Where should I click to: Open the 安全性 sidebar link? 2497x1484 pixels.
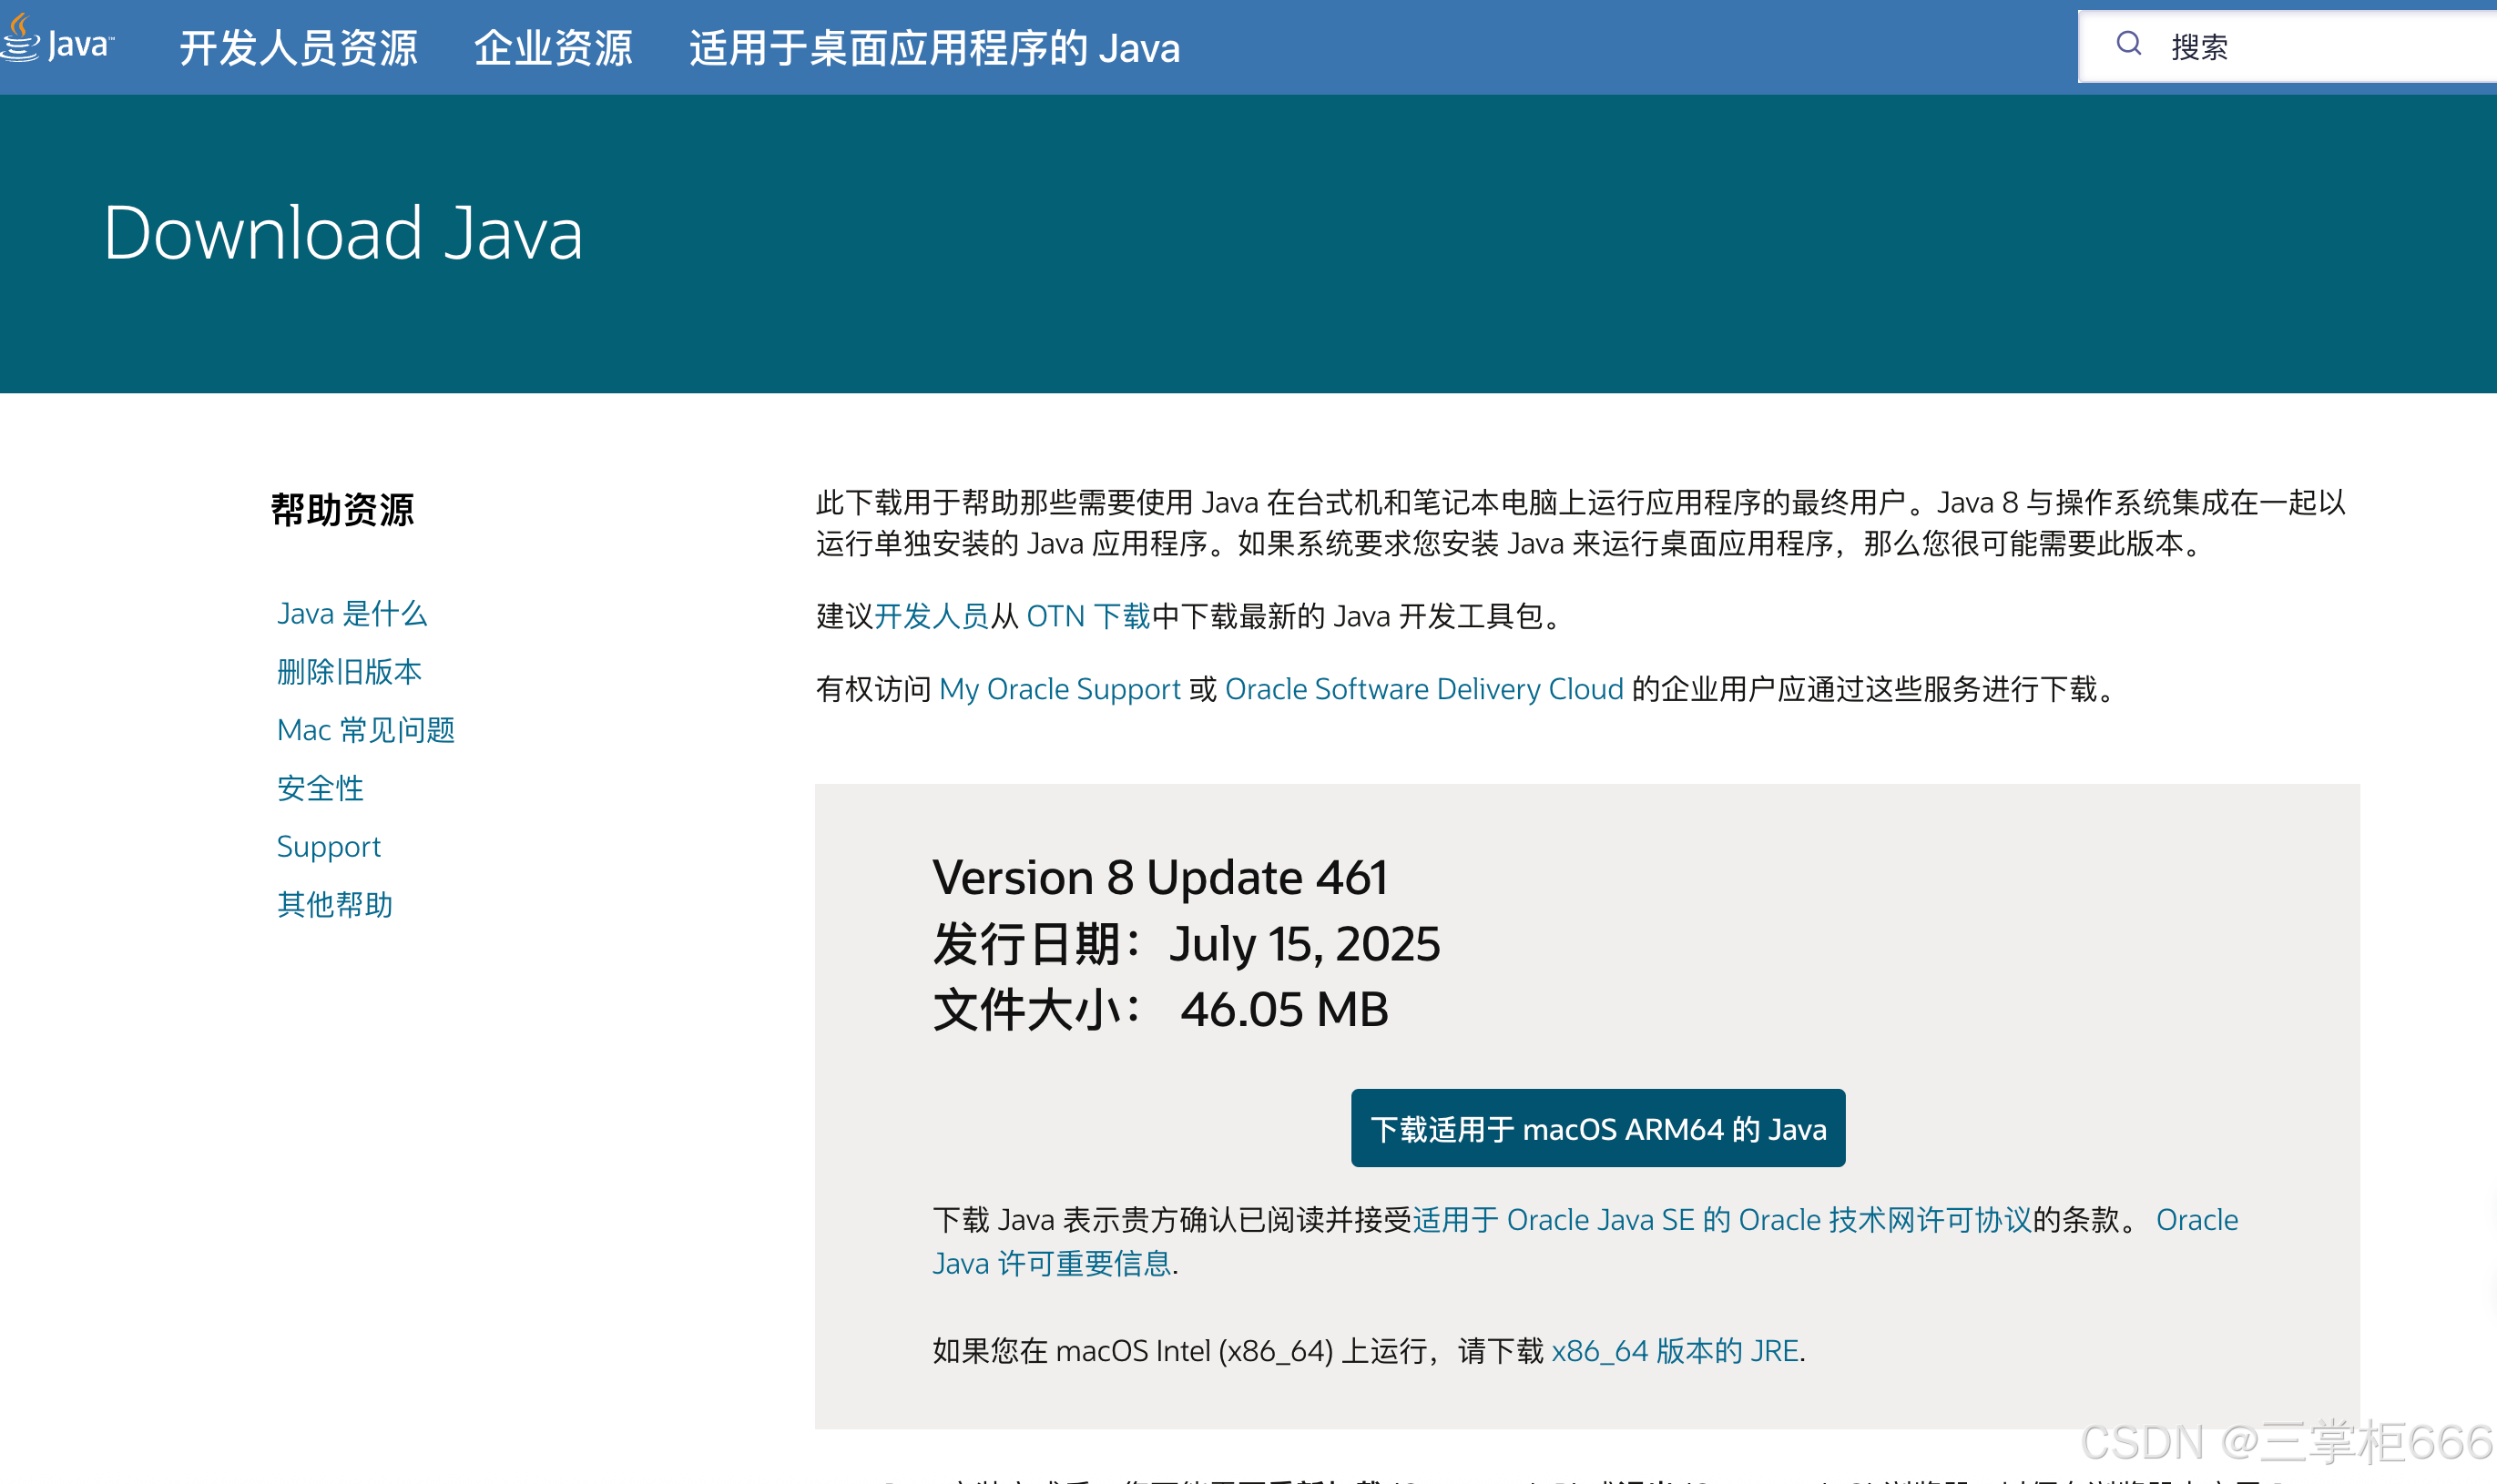320,788
